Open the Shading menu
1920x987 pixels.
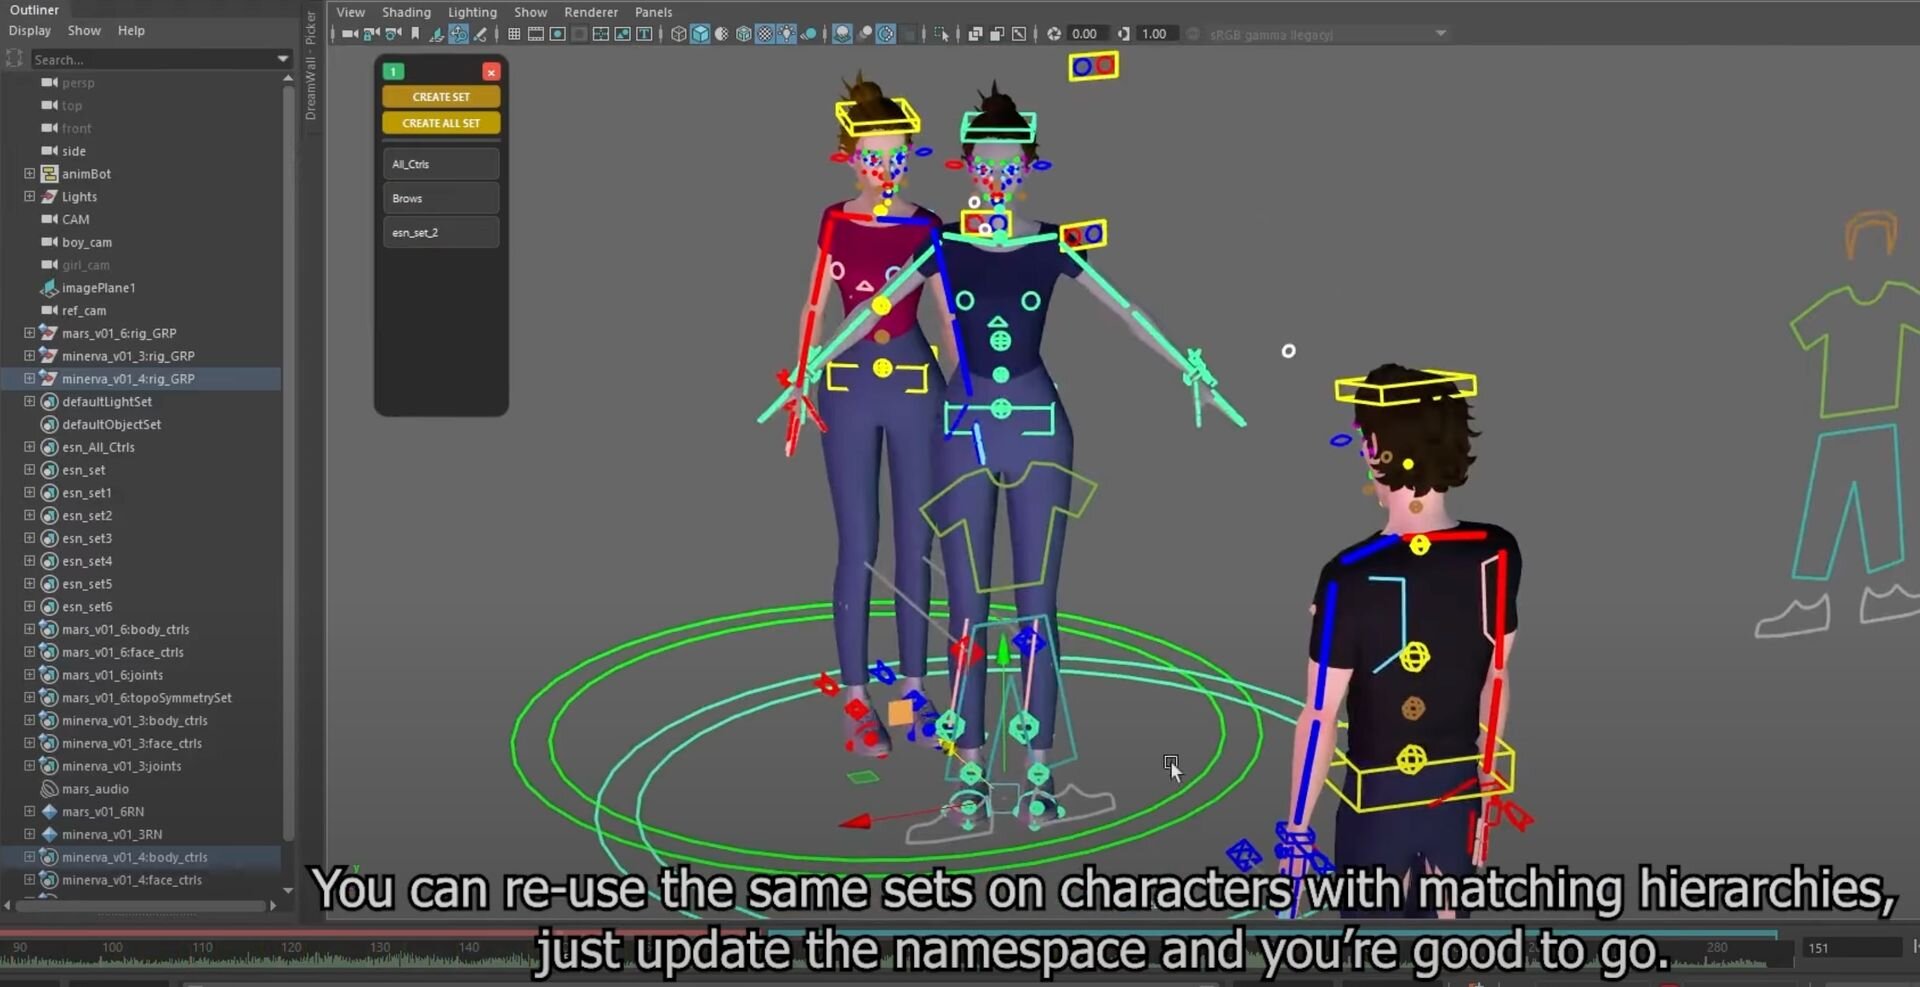(406, 12)
